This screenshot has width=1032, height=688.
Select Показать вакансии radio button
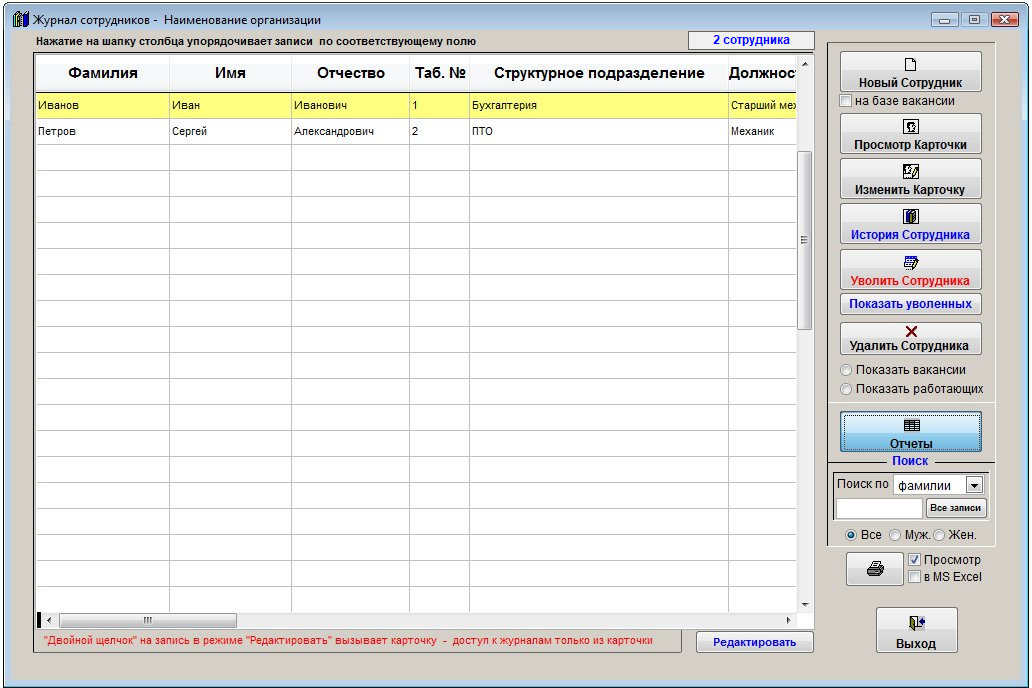[846, 370]
